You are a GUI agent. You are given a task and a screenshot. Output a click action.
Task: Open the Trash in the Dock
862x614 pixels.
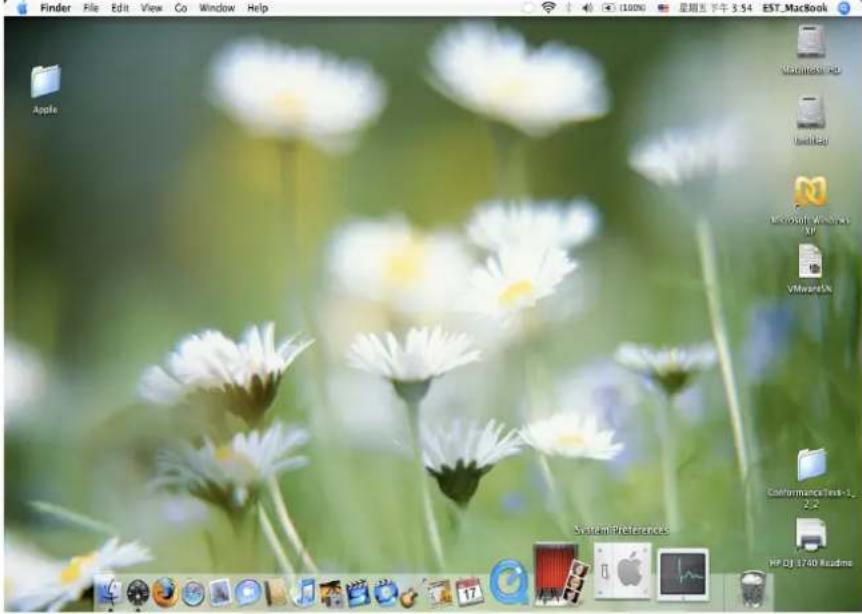753,588
